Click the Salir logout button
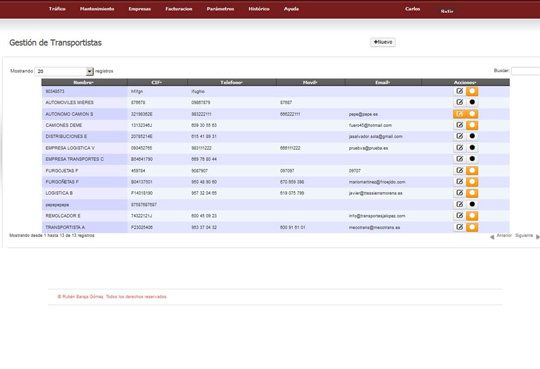 [447, 11]
